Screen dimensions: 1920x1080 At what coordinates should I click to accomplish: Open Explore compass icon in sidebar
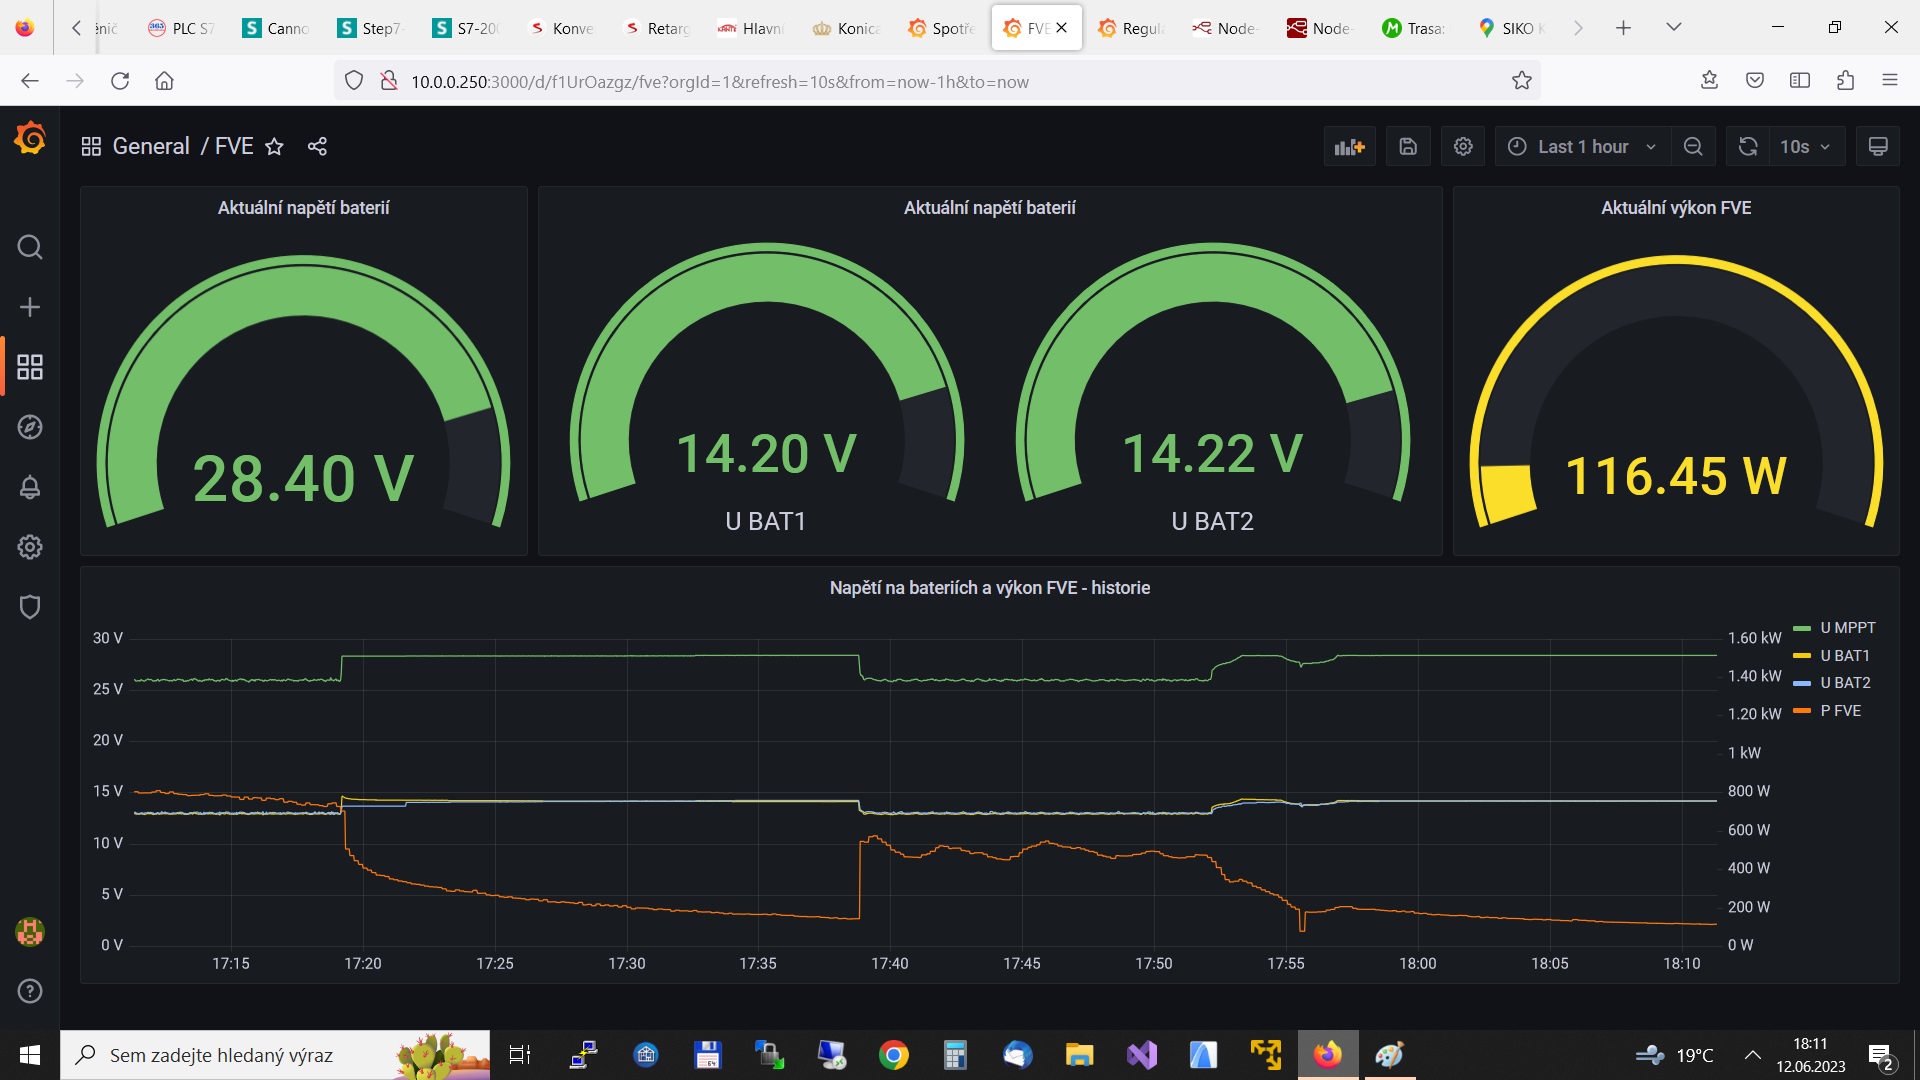[30, 427]
